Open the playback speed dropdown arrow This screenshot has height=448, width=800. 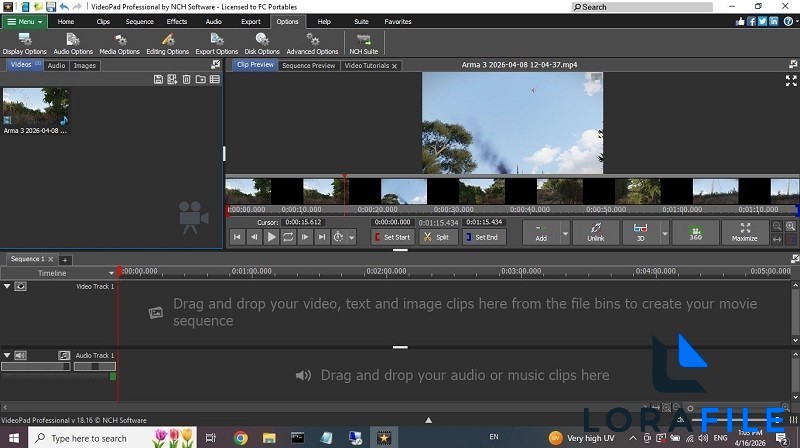[x=352, y=237]
